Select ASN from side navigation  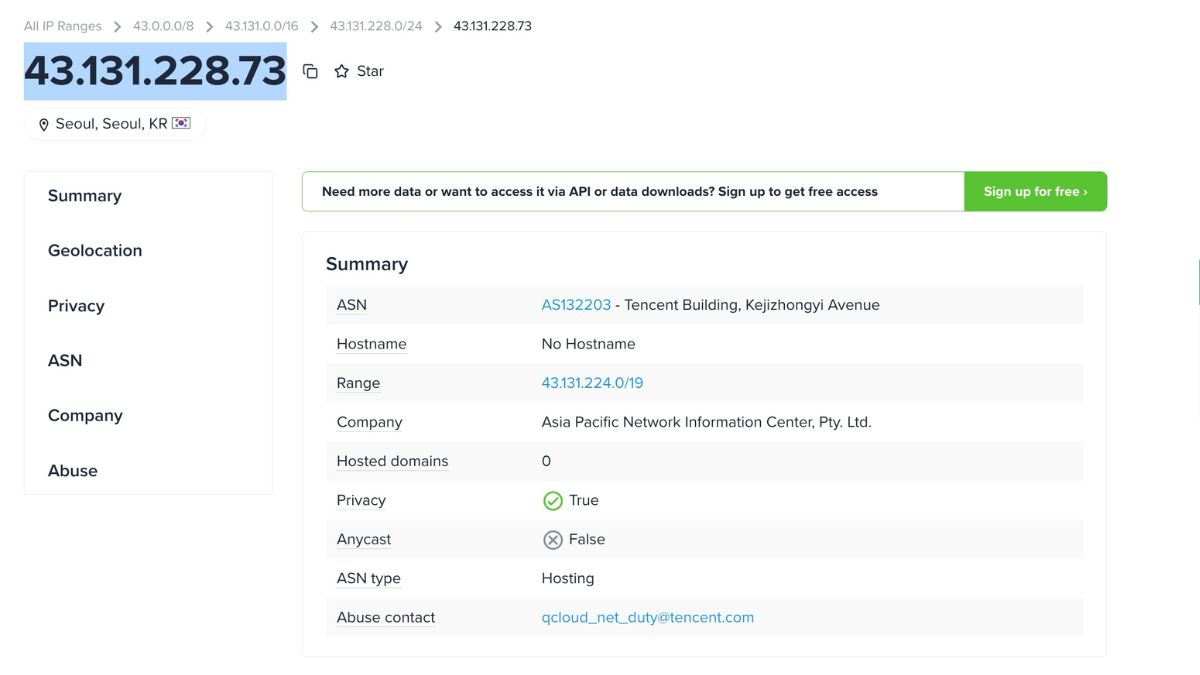coord(65,361)
